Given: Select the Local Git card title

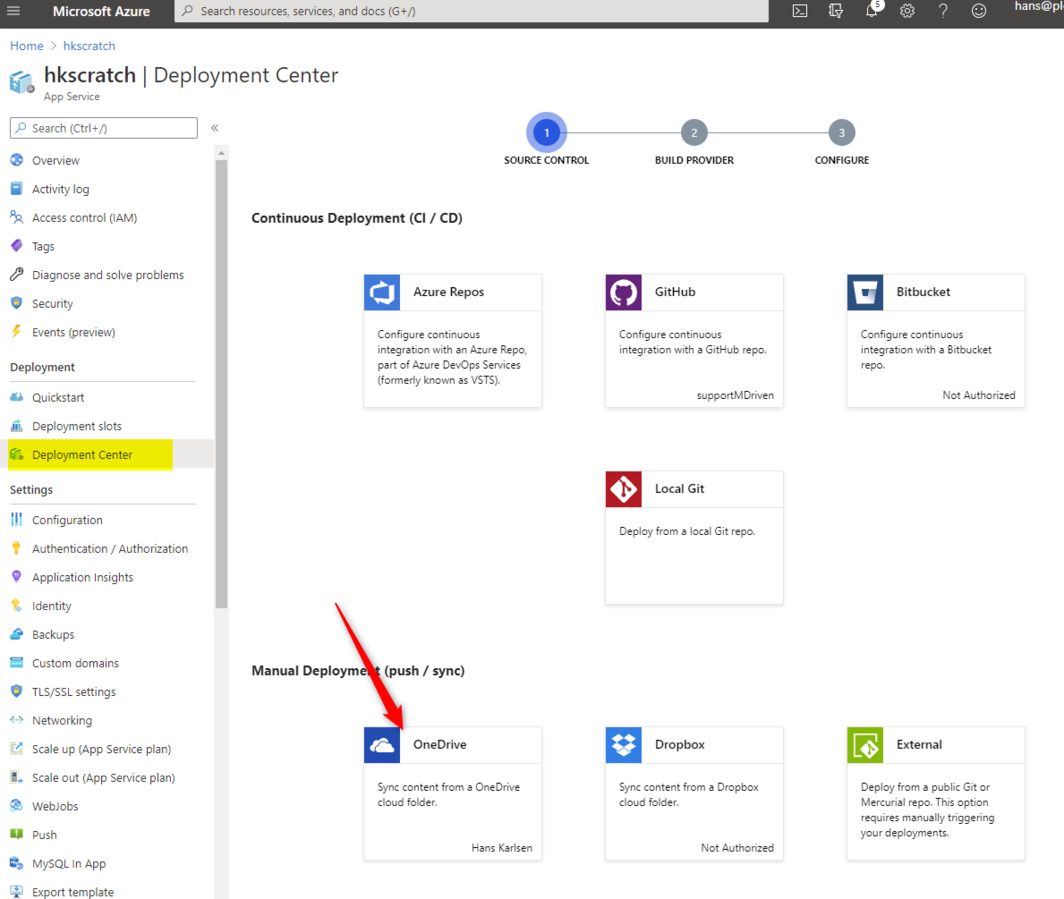Looking at the screenshot, I should click(679, 489).
